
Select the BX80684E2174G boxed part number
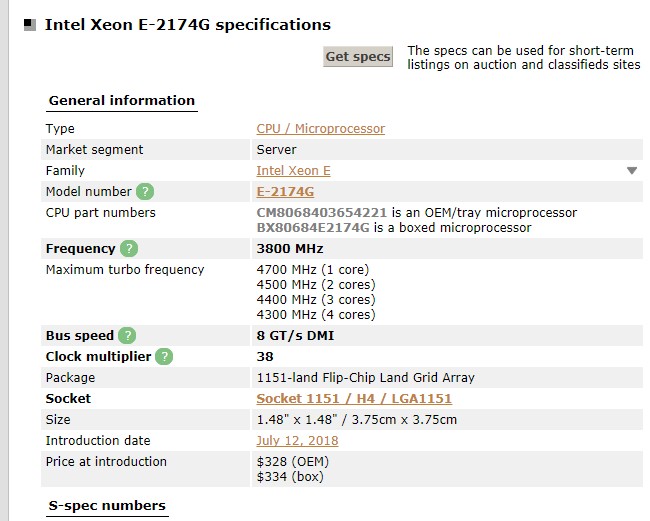313,228
